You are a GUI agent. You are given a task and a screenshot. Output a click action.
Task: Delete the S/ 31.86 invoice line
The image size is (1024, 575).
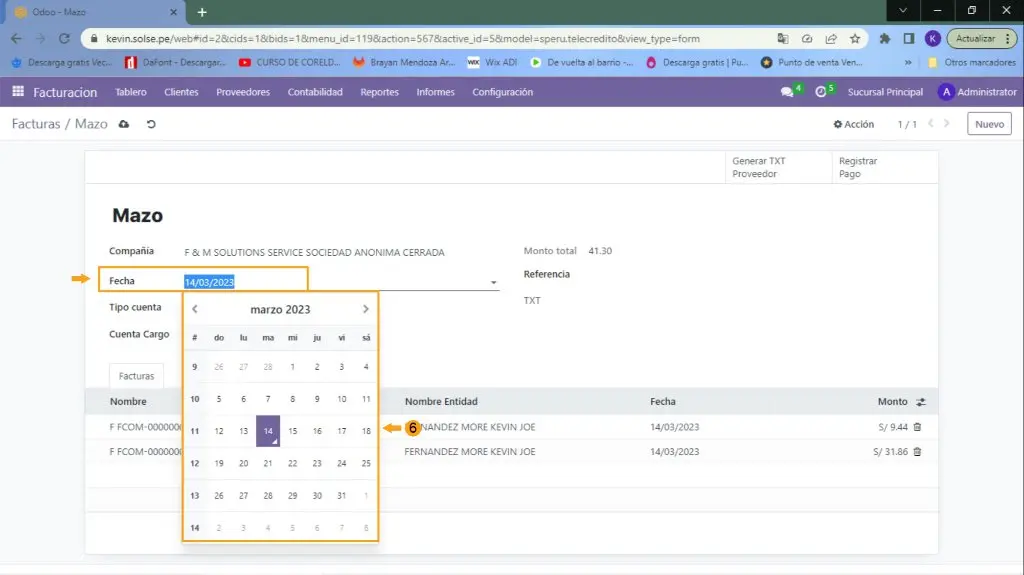coord(917,452)
